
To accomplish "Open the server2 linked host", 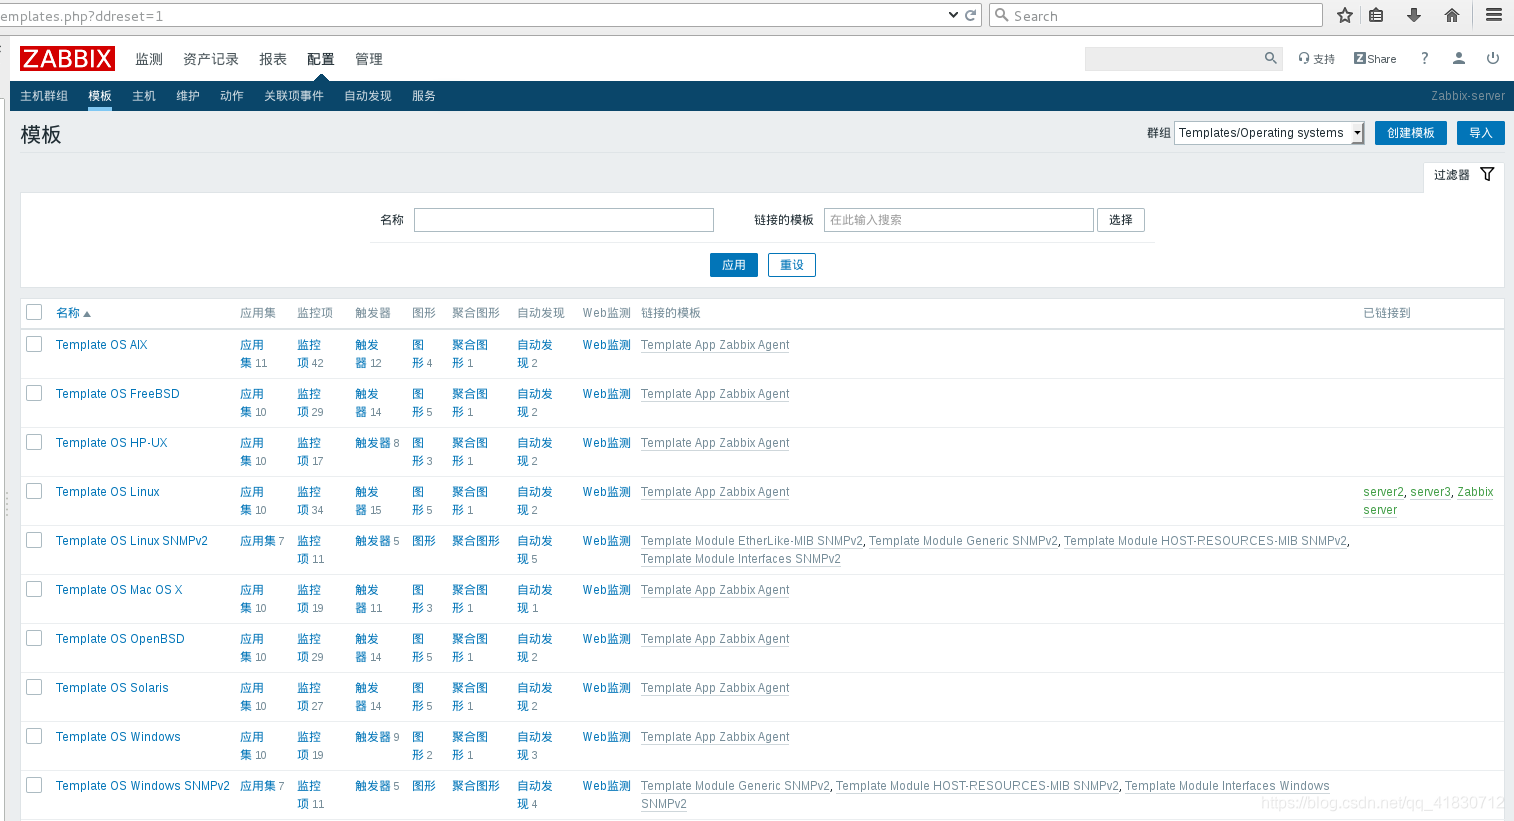I will (x=1383, y=492).
